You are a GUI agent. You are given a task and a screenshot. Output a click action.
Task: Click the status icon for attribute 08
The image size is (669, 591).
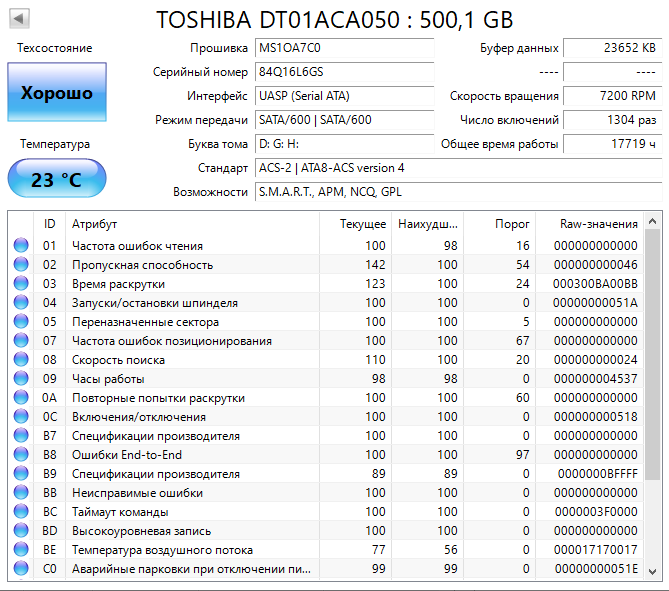pyautogui.click(x=21, y=359)
